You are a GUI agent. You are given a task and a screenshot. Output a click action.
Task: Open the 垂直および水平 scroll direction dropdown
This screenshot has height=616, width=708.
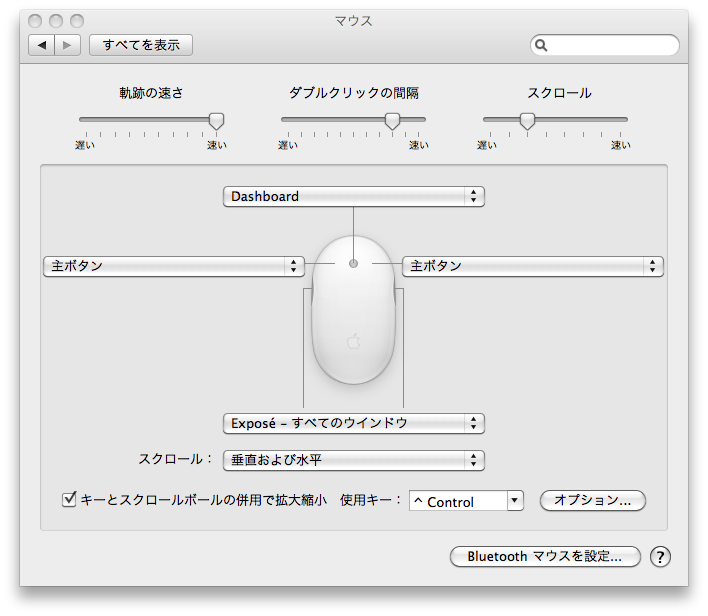(x=353, y=460)
